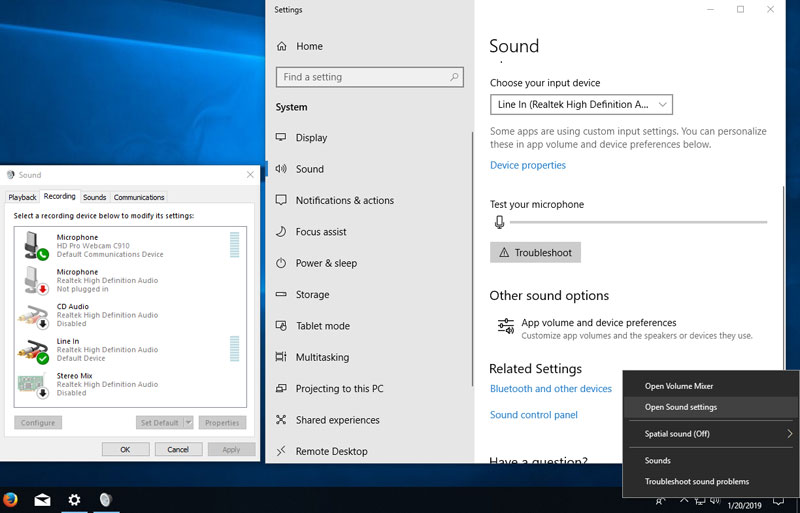Click Set Default button in Sound dialog
The height and width of the screenshot is (513, 800).
tap(160, 423)
